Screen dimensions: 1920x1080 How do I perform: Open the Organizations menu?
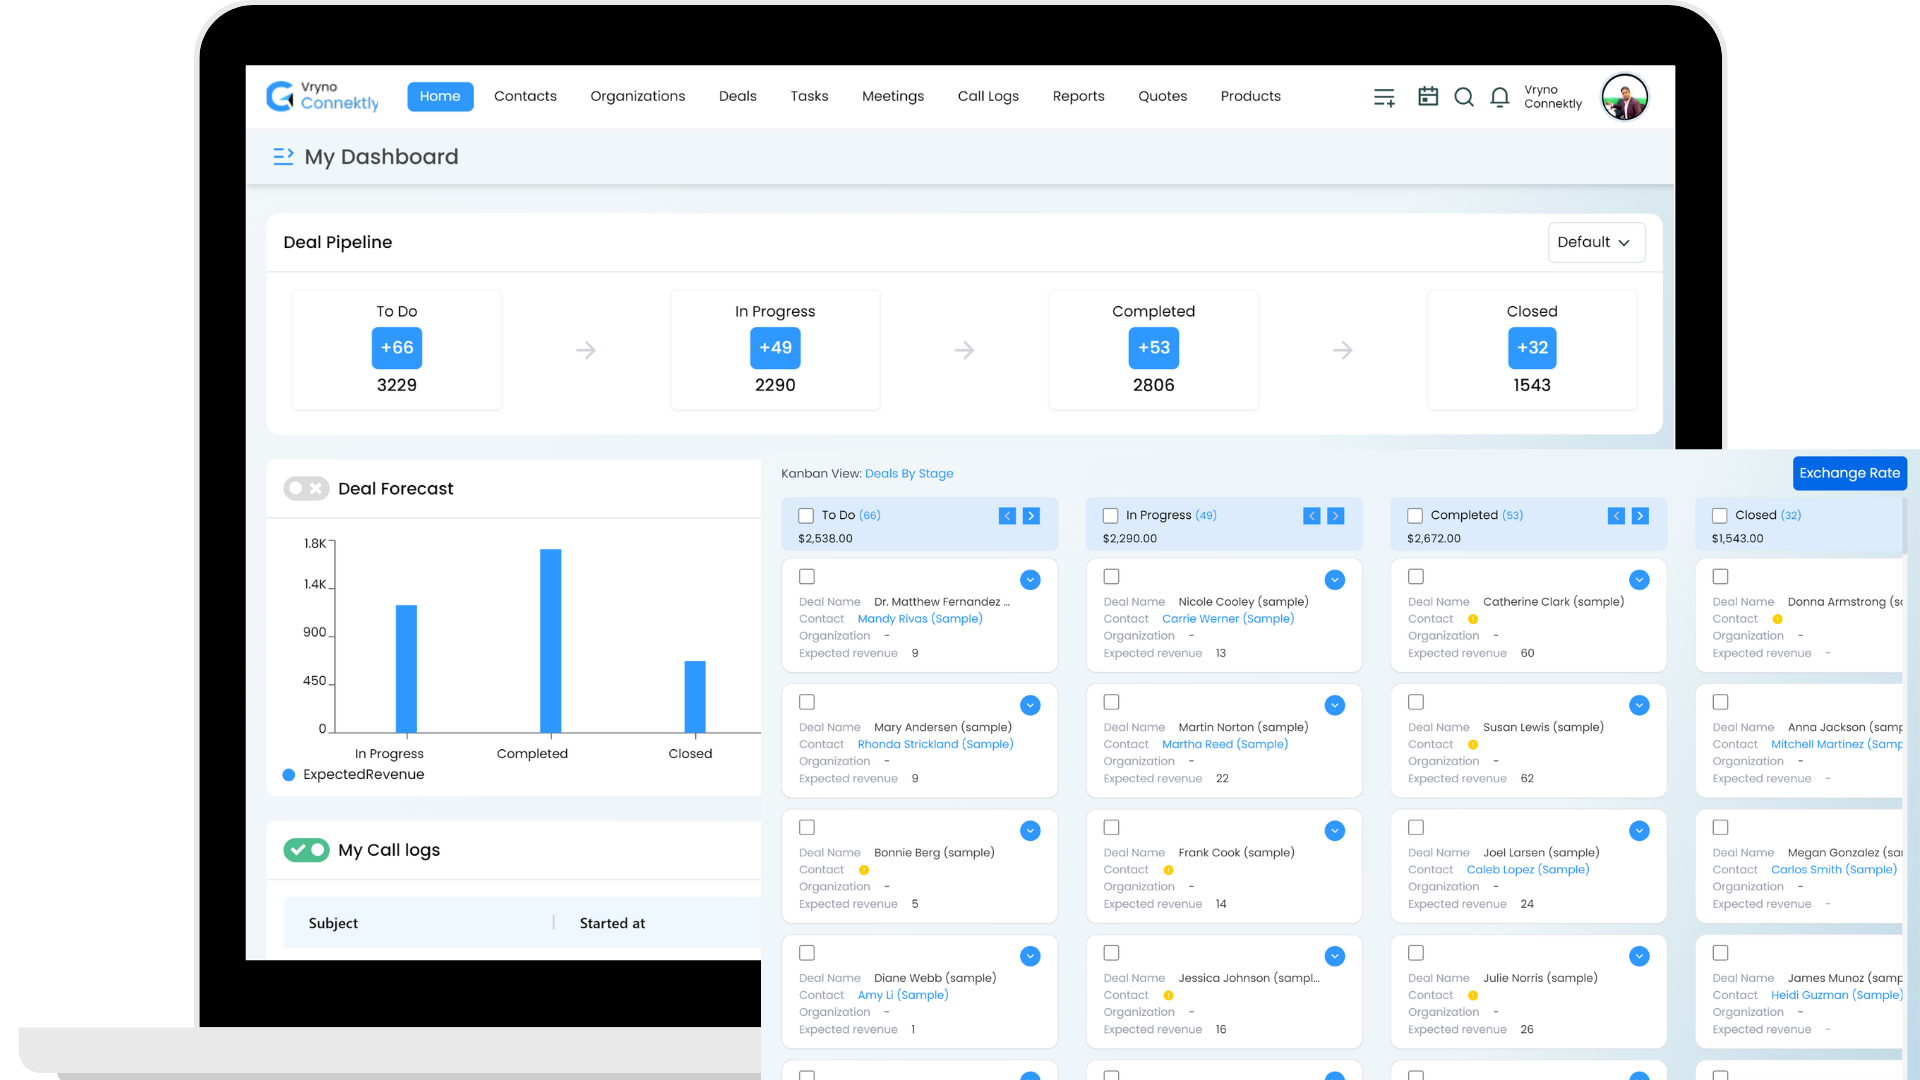tap(638, 96)
